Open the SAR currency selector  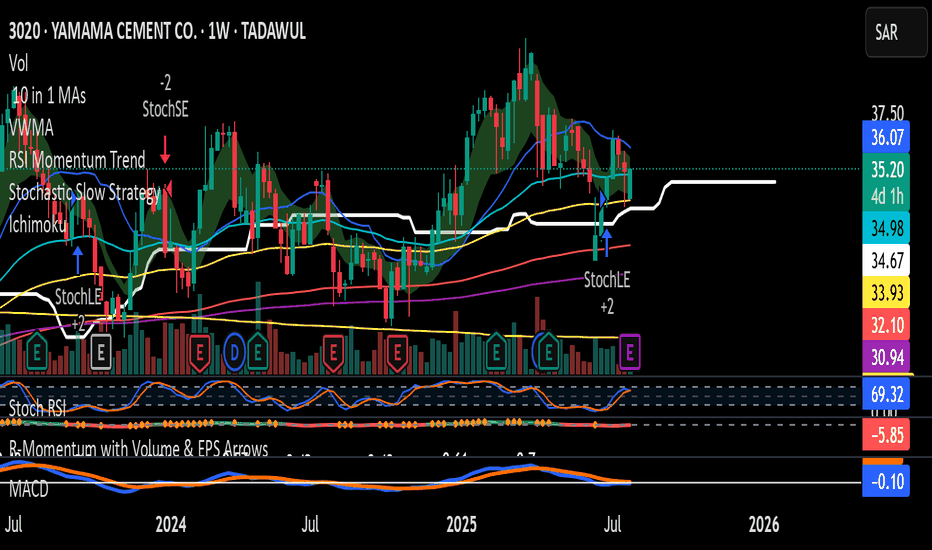click(x=896, y=32)
